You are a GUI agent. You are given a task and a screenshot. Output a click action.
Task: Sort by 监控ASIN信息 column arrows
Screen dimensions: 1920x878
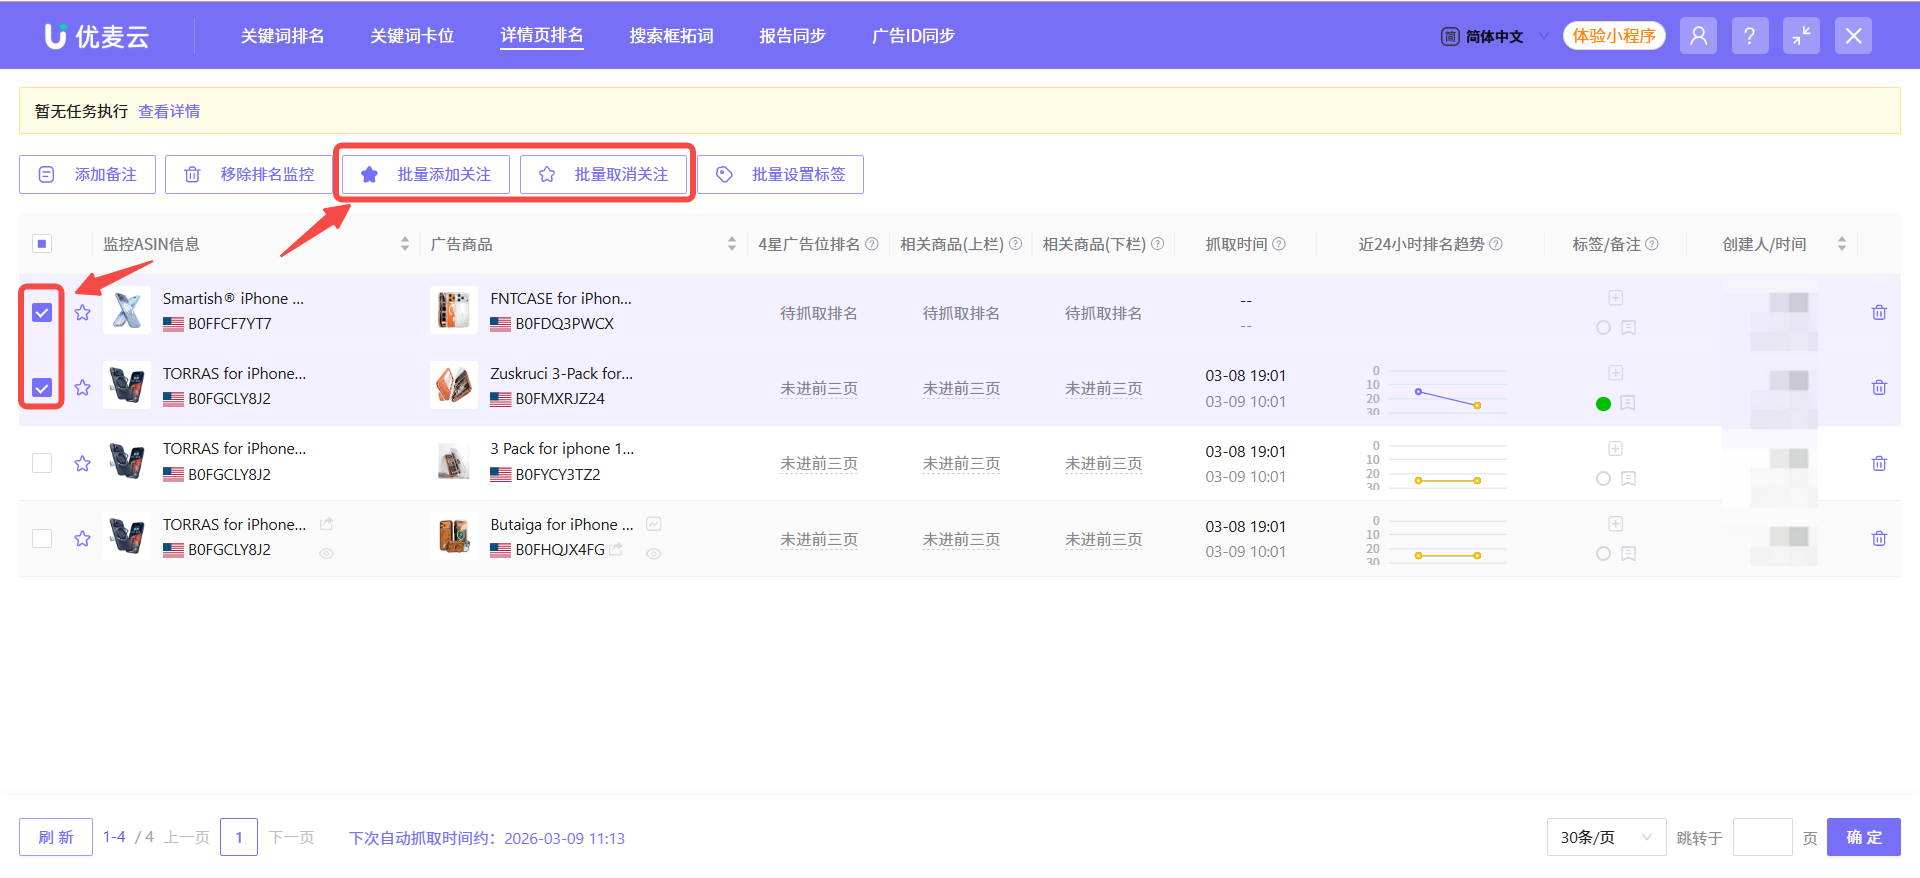[404, 244]
